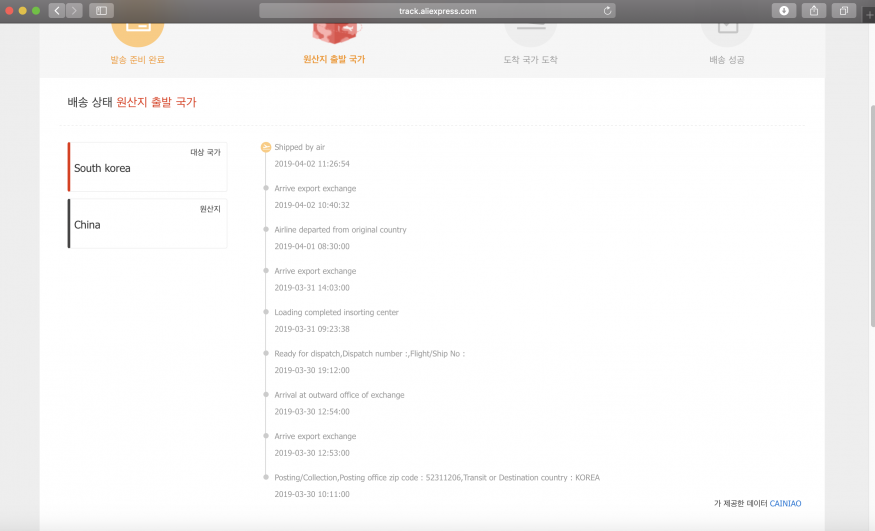Open the CAINIAO data provider link
The width and height of the screenshot is (875, 531).
[x=785, y=503]
